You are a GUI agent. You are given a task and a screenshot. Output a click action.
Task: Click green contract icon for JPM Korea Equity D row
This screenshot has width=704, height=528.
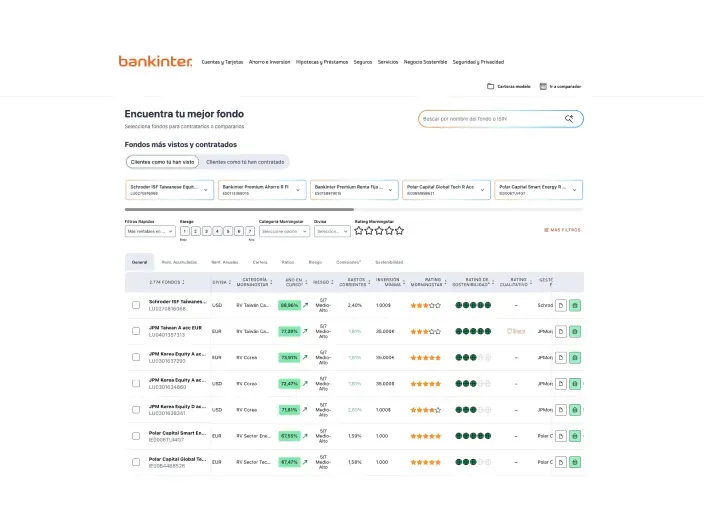point(575,409)
